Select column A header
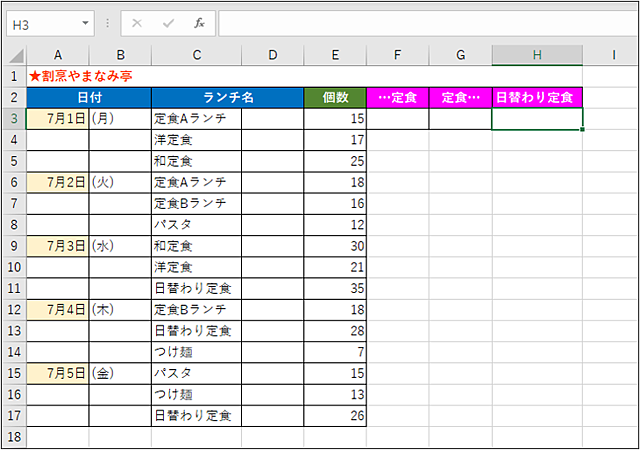Screen dimensions: 640x450 (58, 55)
